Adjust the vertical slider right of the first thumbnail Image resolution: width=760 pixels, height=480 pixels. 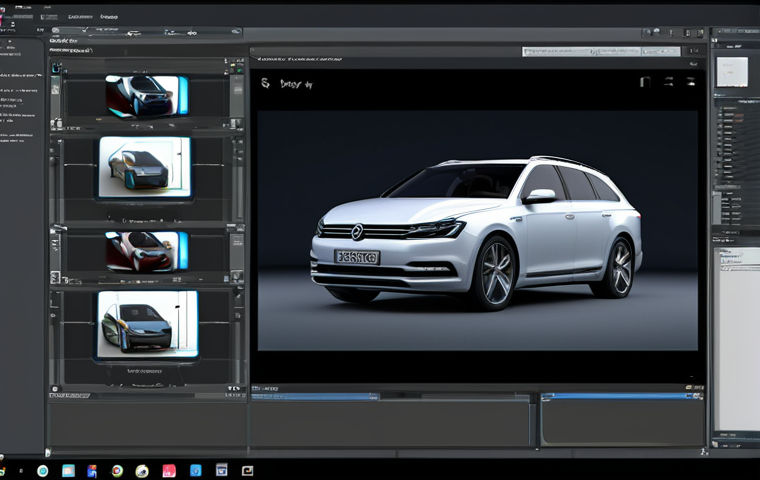point(237,97)
